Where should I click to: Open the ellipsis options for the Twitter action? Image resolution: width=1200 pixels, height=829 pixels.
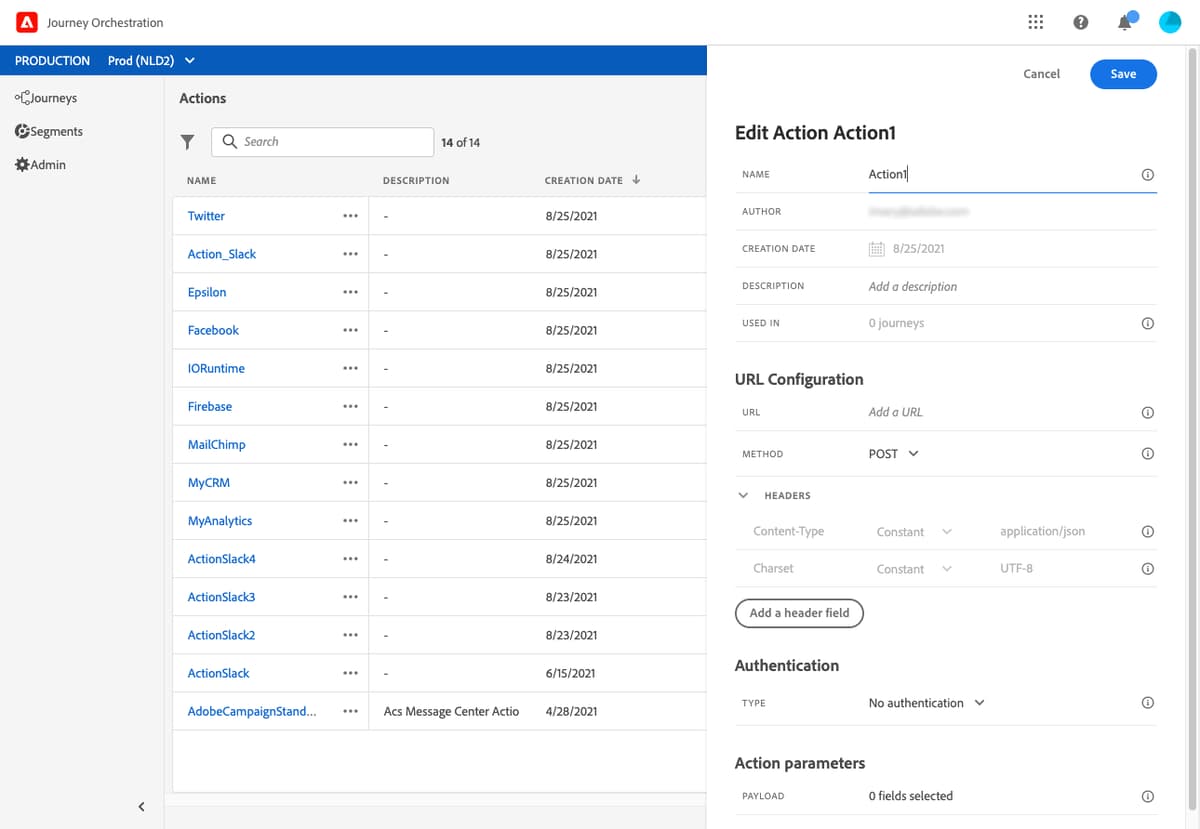tap(350, 215)
